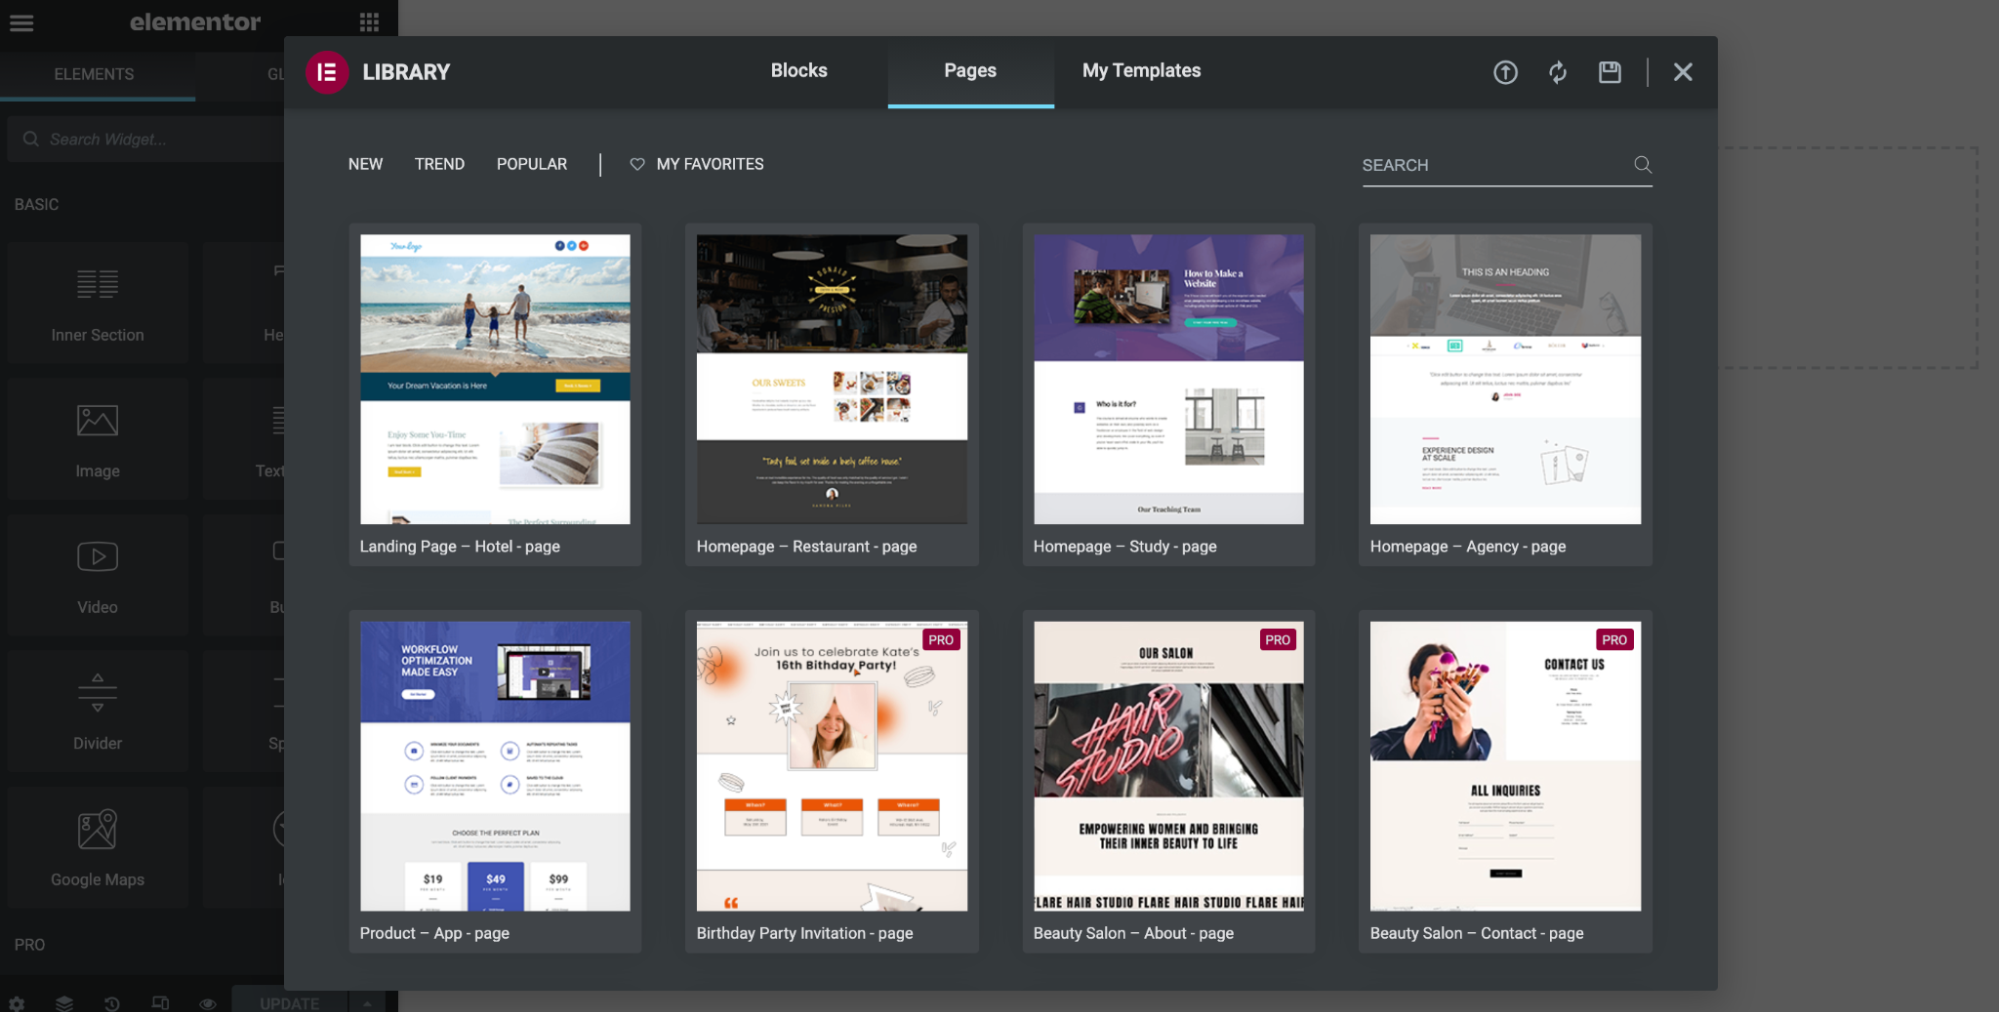Open the Elementor hamburger menu
The width and height of the screenshot is (1999, 1013).
pyautogui.click(x=22, y=22)
